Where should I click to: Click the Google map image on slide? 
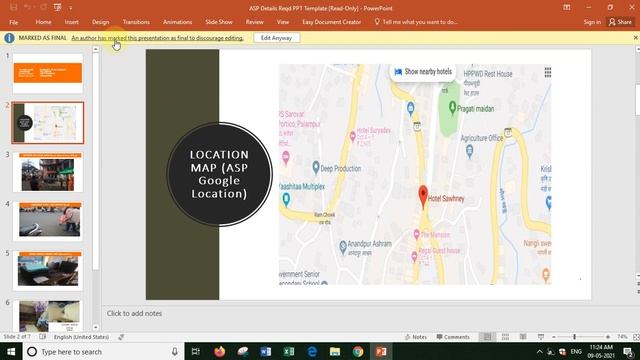(x=415, y=174)
